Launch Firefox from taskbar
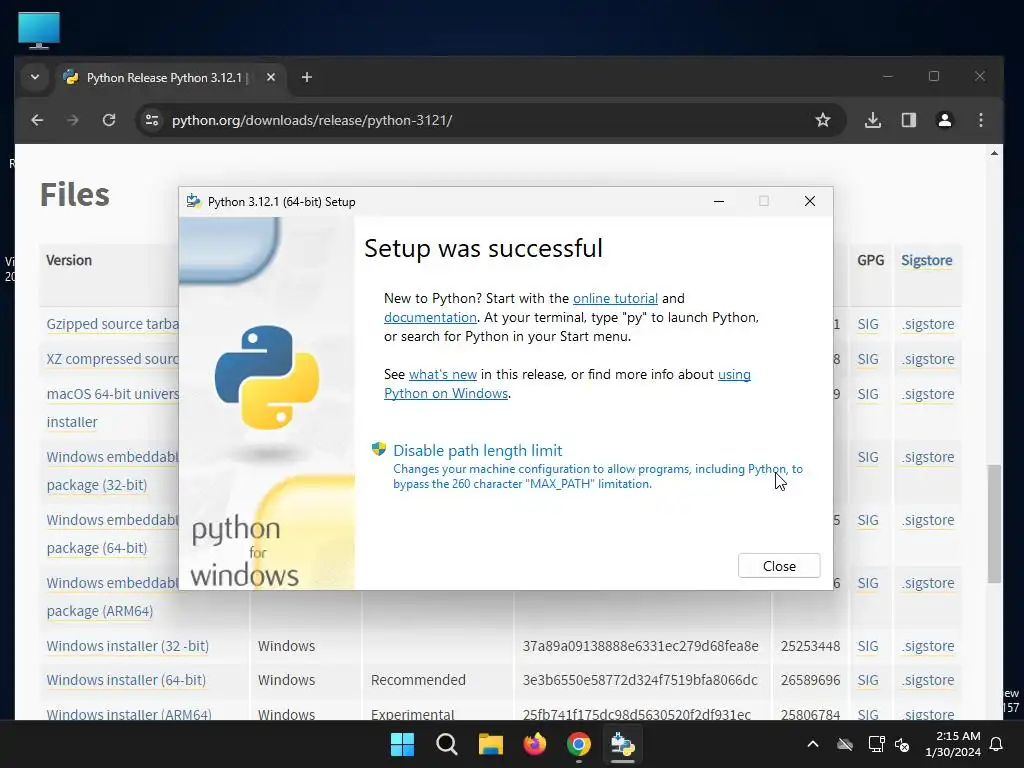 click(535, 744)
